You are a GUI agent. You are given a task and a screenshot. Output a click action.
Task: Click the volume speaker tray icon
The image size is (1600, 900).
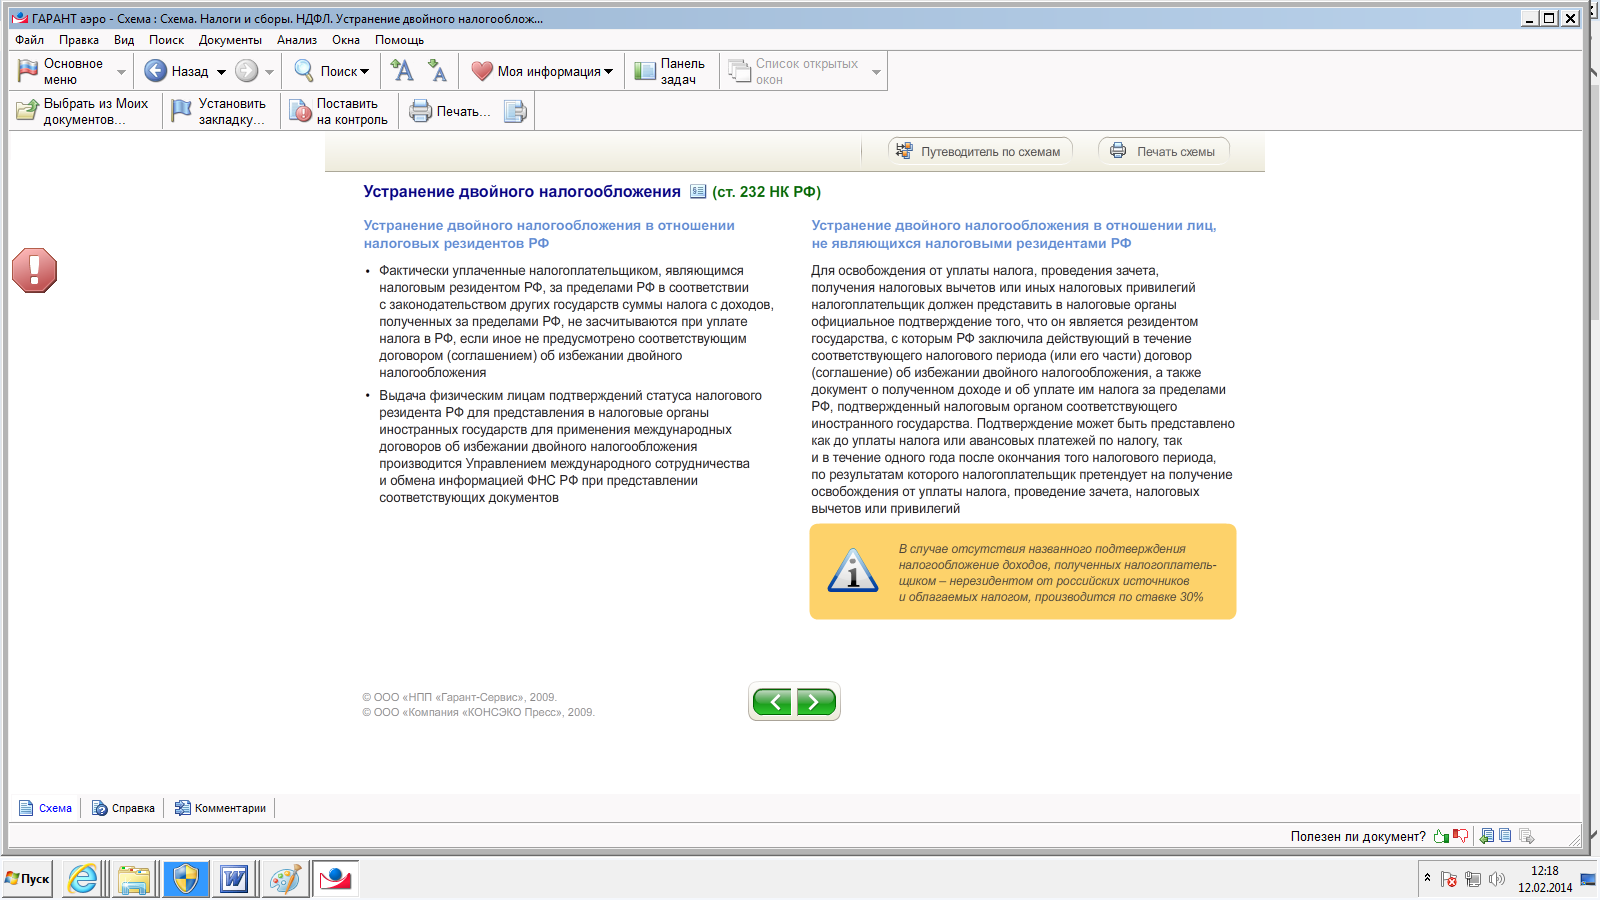pyautogui.click(x=1497, y=879)
